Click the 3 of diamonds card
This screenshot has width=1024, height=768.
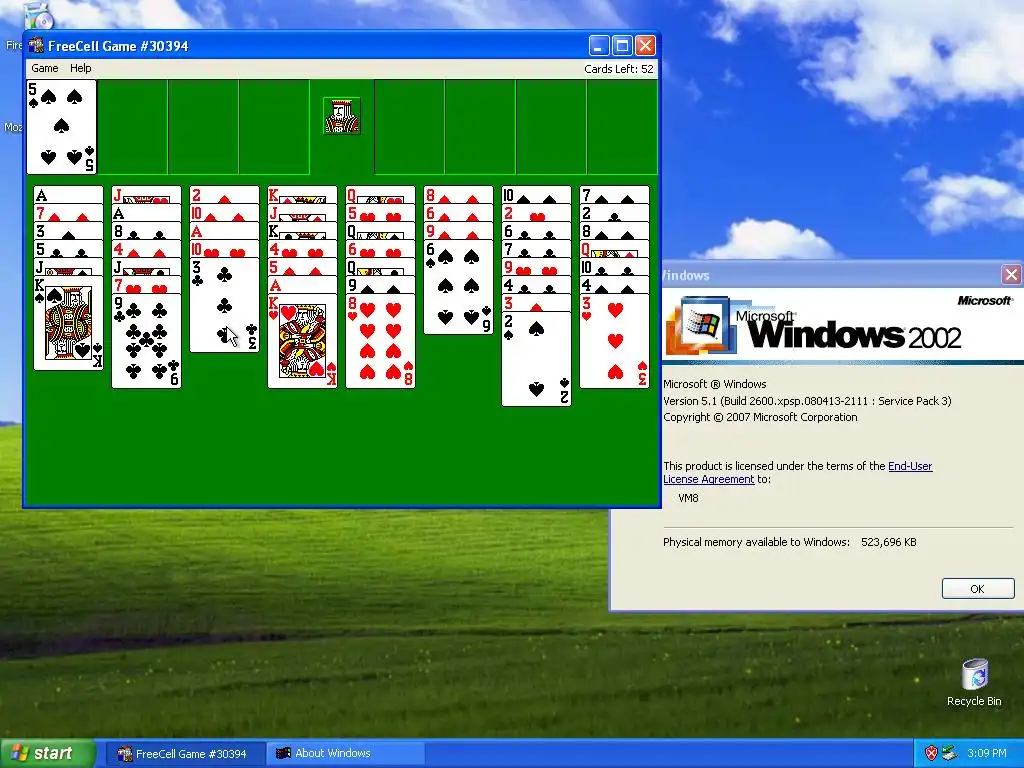click(536, 302)
